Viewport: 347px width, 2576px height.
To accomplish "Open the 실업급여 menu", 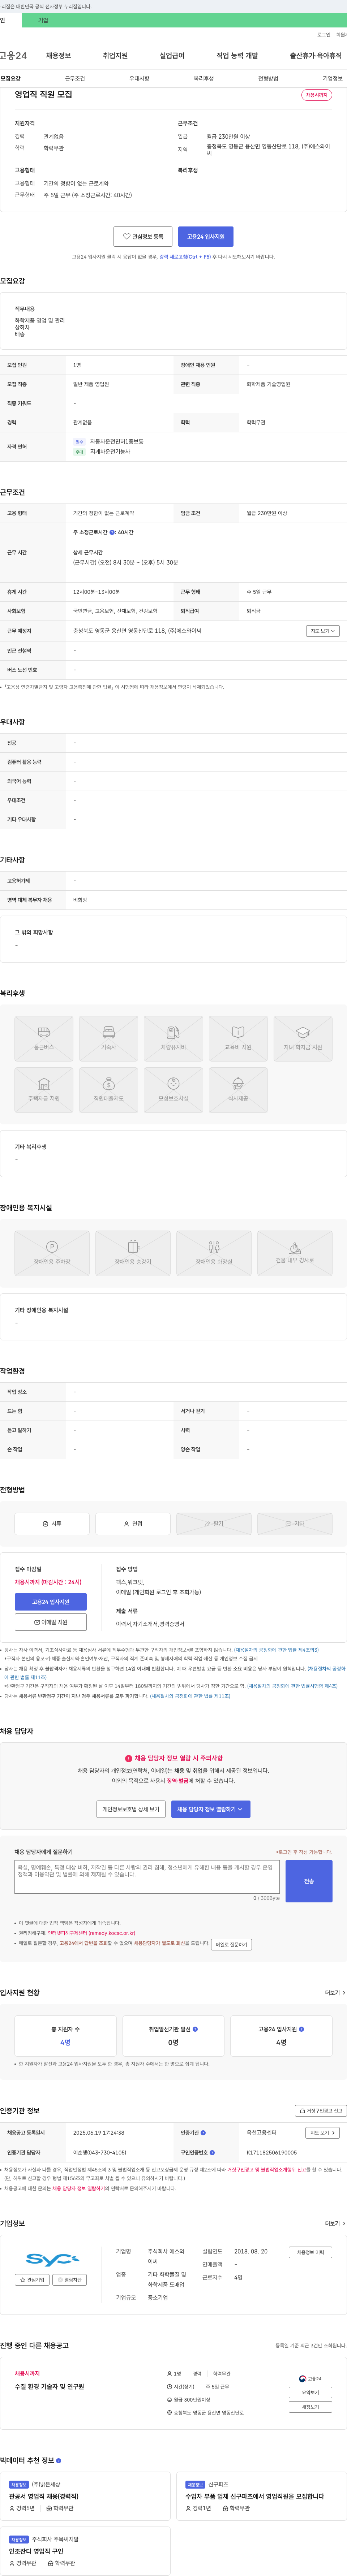I will tap(172, 56).
